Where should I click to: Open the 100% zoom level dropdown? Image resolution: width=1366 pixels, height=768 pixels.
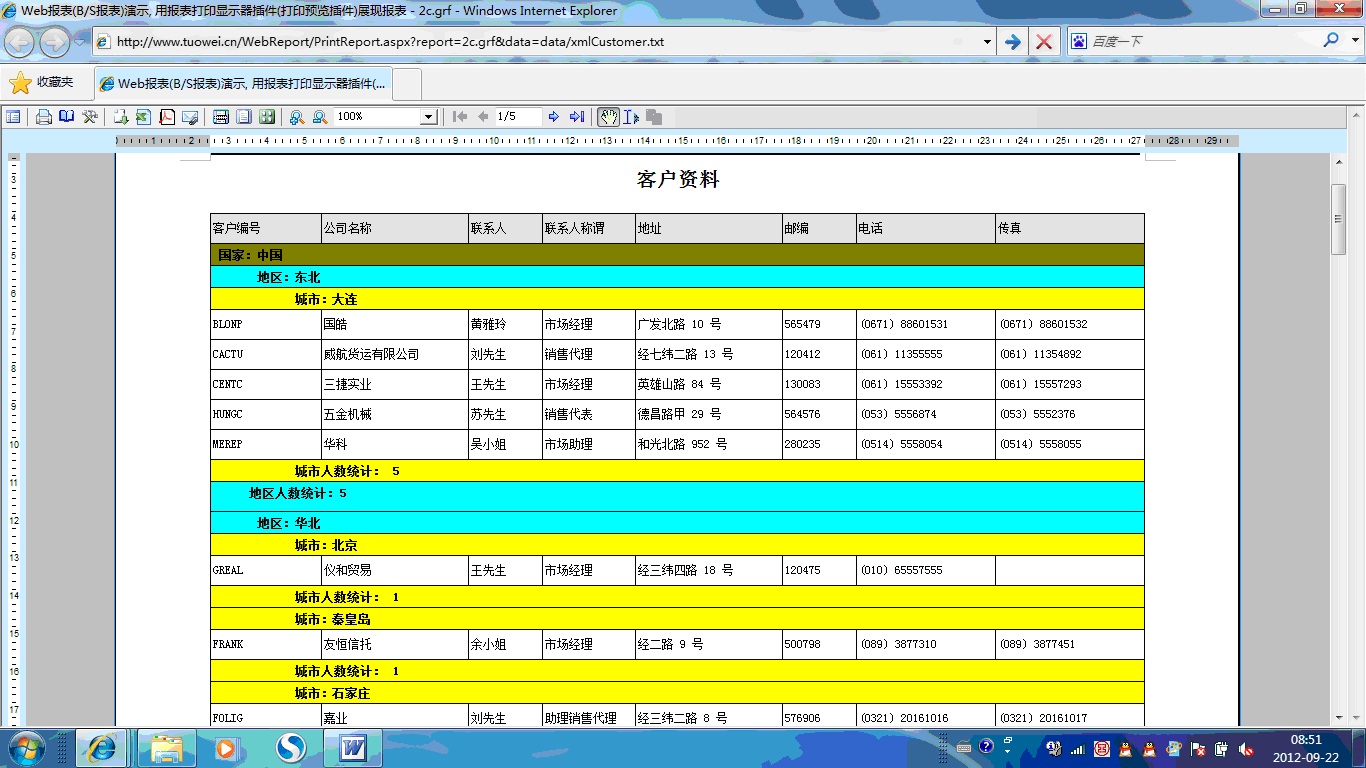pos(428,117)
